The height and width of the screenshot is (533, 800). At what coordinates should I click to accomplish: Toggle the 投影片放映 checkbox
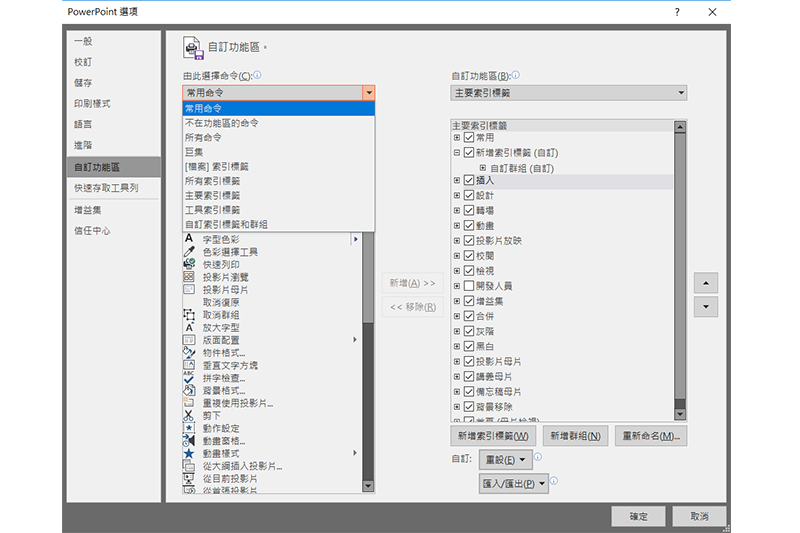click(469, 240)
